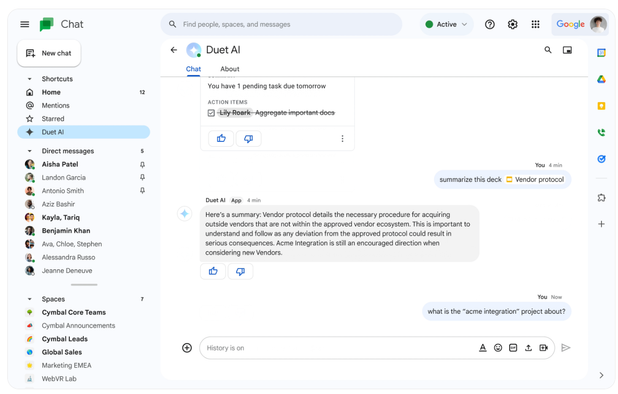Insert a GIF from compose box
618x394 pixels.
(513, 348)
